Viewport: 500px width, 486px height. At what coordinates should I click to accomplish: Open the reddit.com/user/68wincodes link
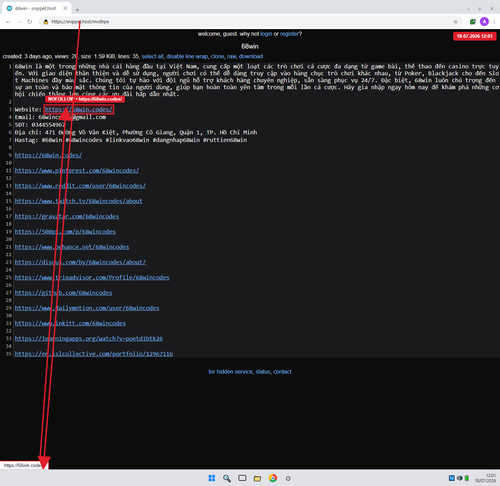[x=80, y=186]
